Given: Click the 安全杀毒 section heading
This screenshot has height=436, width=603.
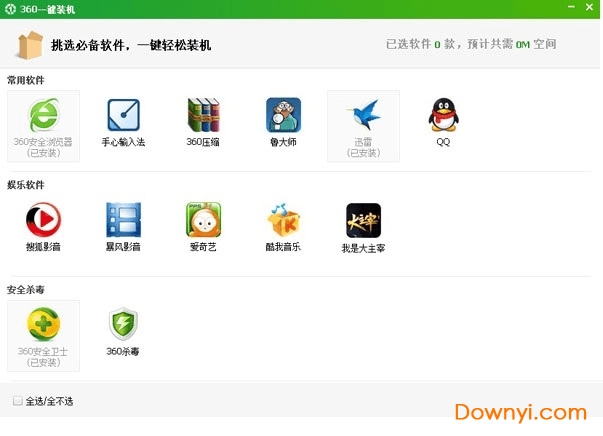Looking at the screenshot, I should pos(26,289).
